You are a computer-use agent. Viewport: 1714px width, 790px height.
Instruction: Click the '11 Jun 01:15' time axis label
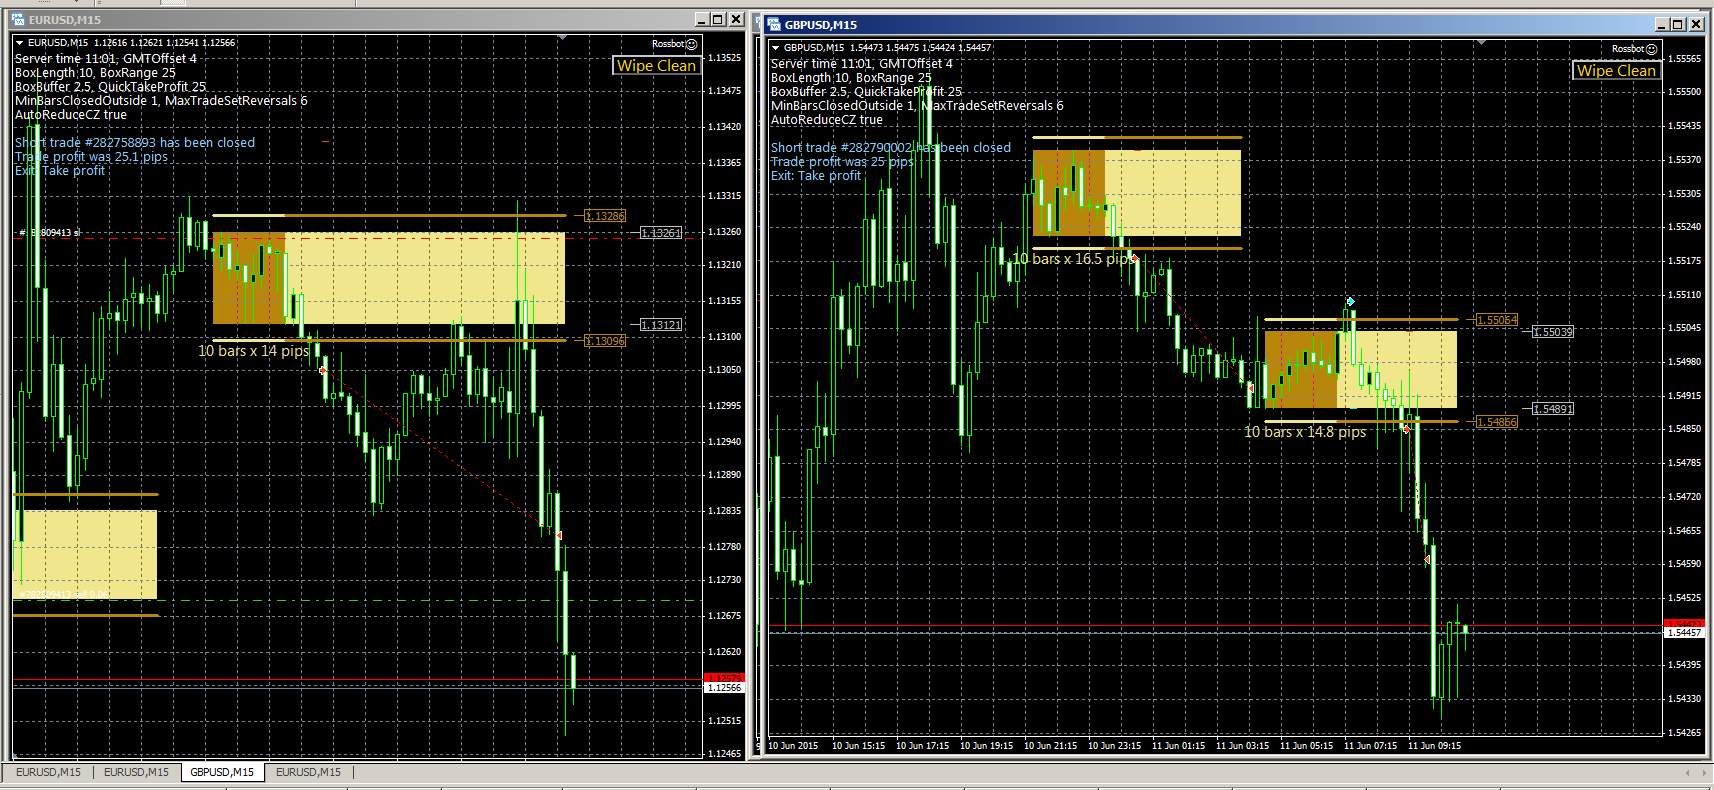(1178, 745)
